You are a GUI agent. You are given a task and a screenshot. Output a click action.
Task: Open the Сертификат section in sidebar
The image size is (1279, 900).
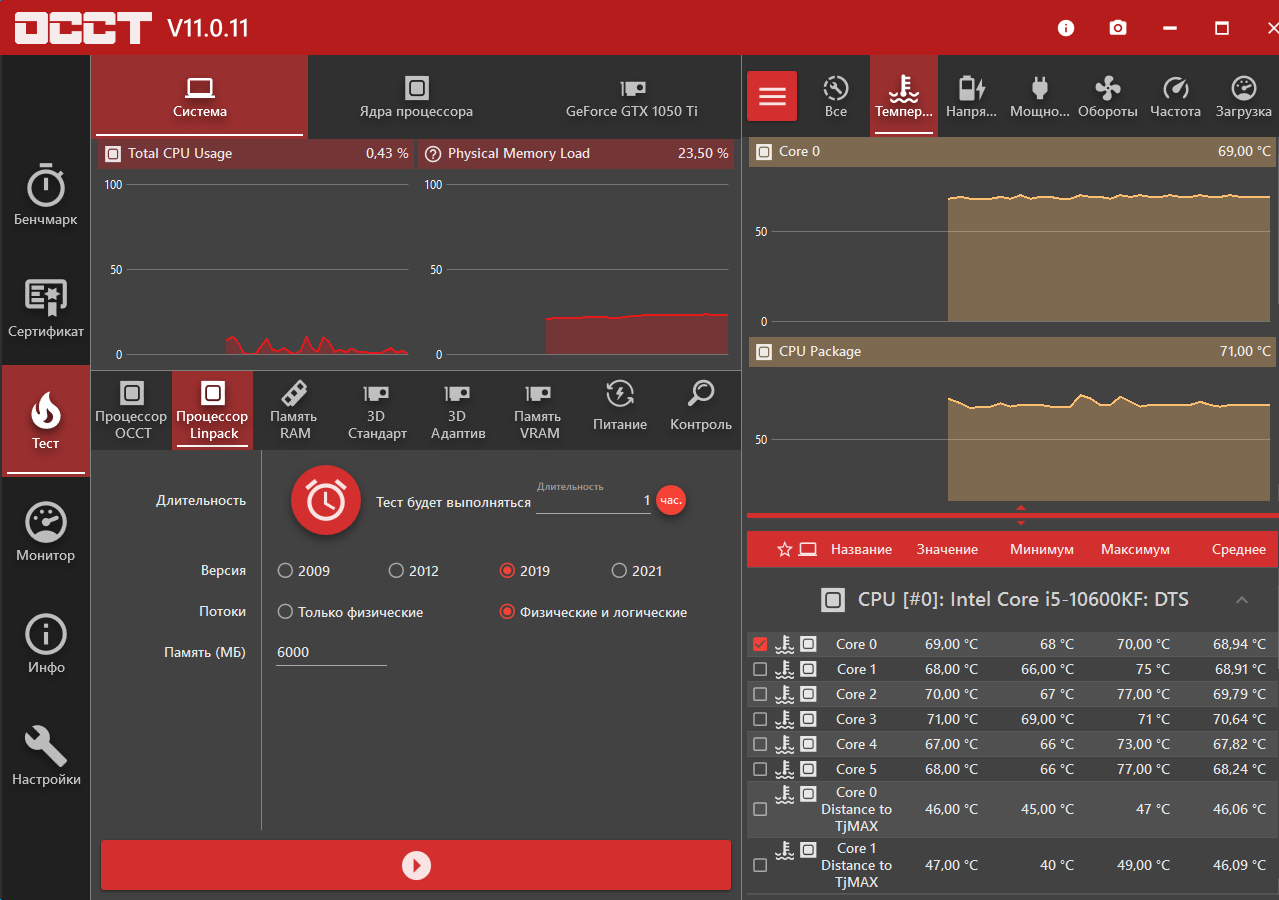pos(45,309)
